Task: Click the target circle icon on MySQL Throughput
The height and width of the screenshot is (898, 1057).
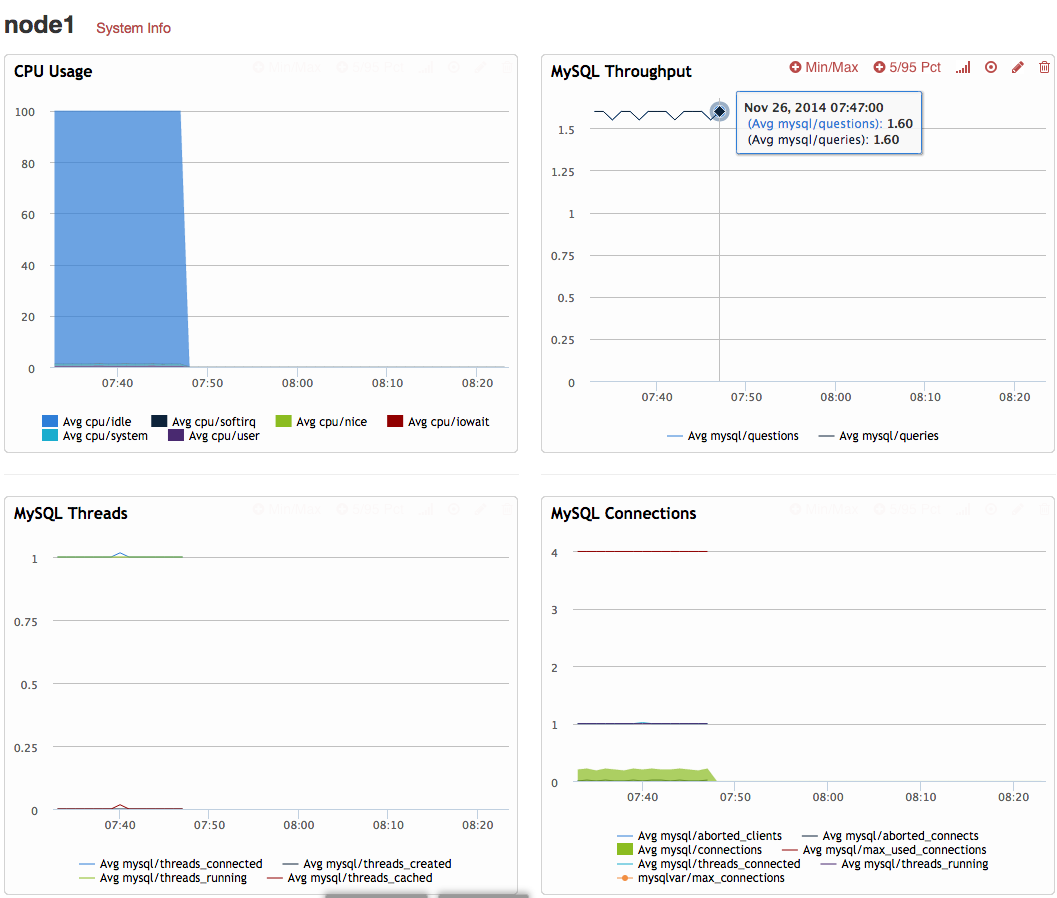Action: [991, 67]
